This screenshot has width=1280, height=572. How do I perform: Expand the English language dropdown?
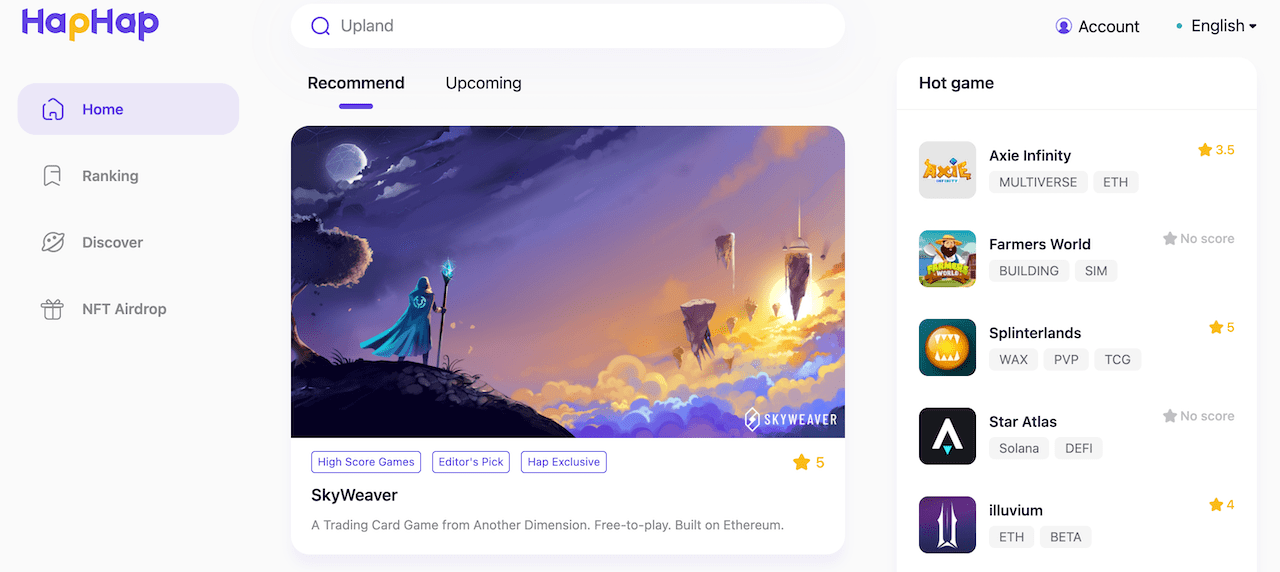1217,26
